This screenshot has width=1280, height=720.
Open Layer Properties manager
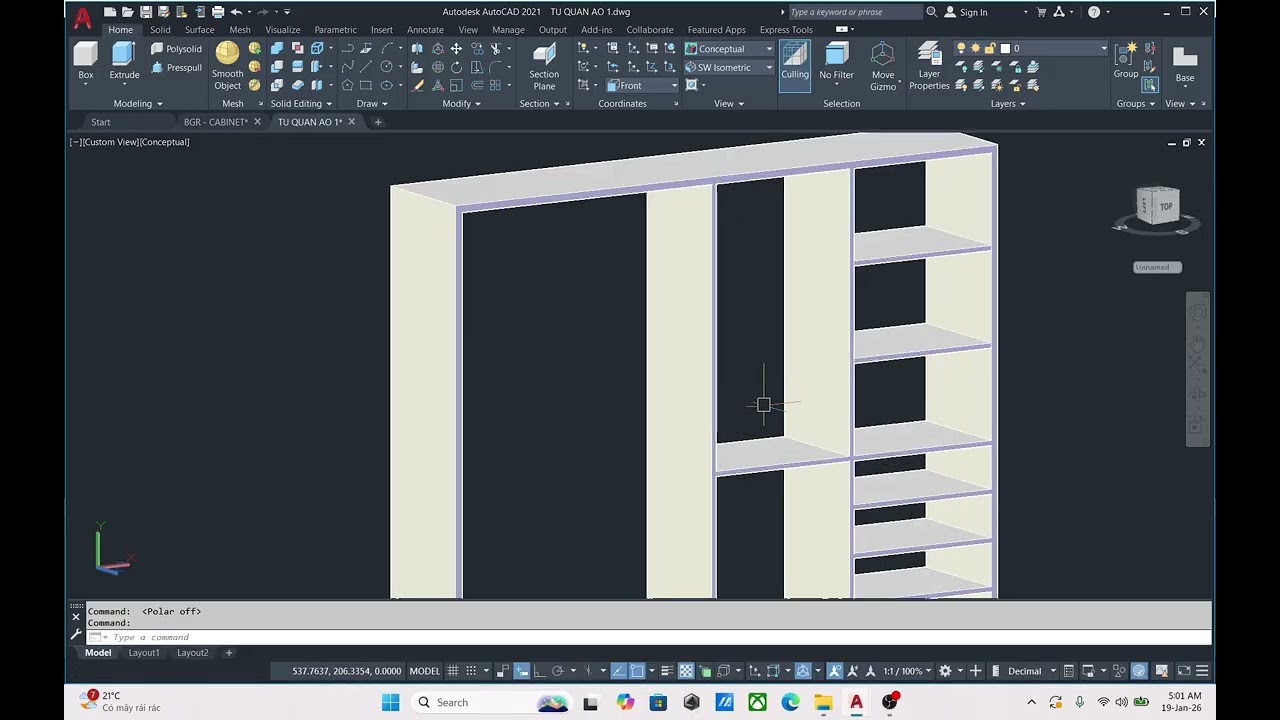tap(929, 66)
